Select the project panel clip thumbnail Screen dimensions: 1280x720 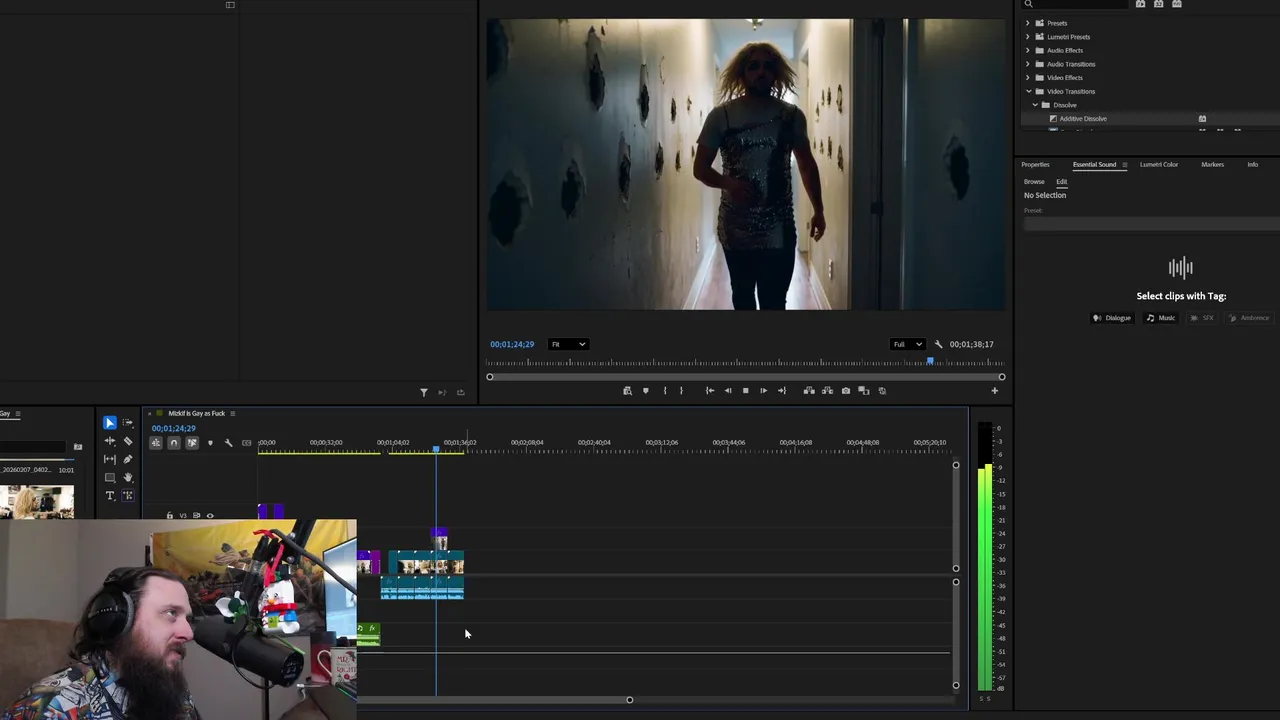(x=37, y=502)
